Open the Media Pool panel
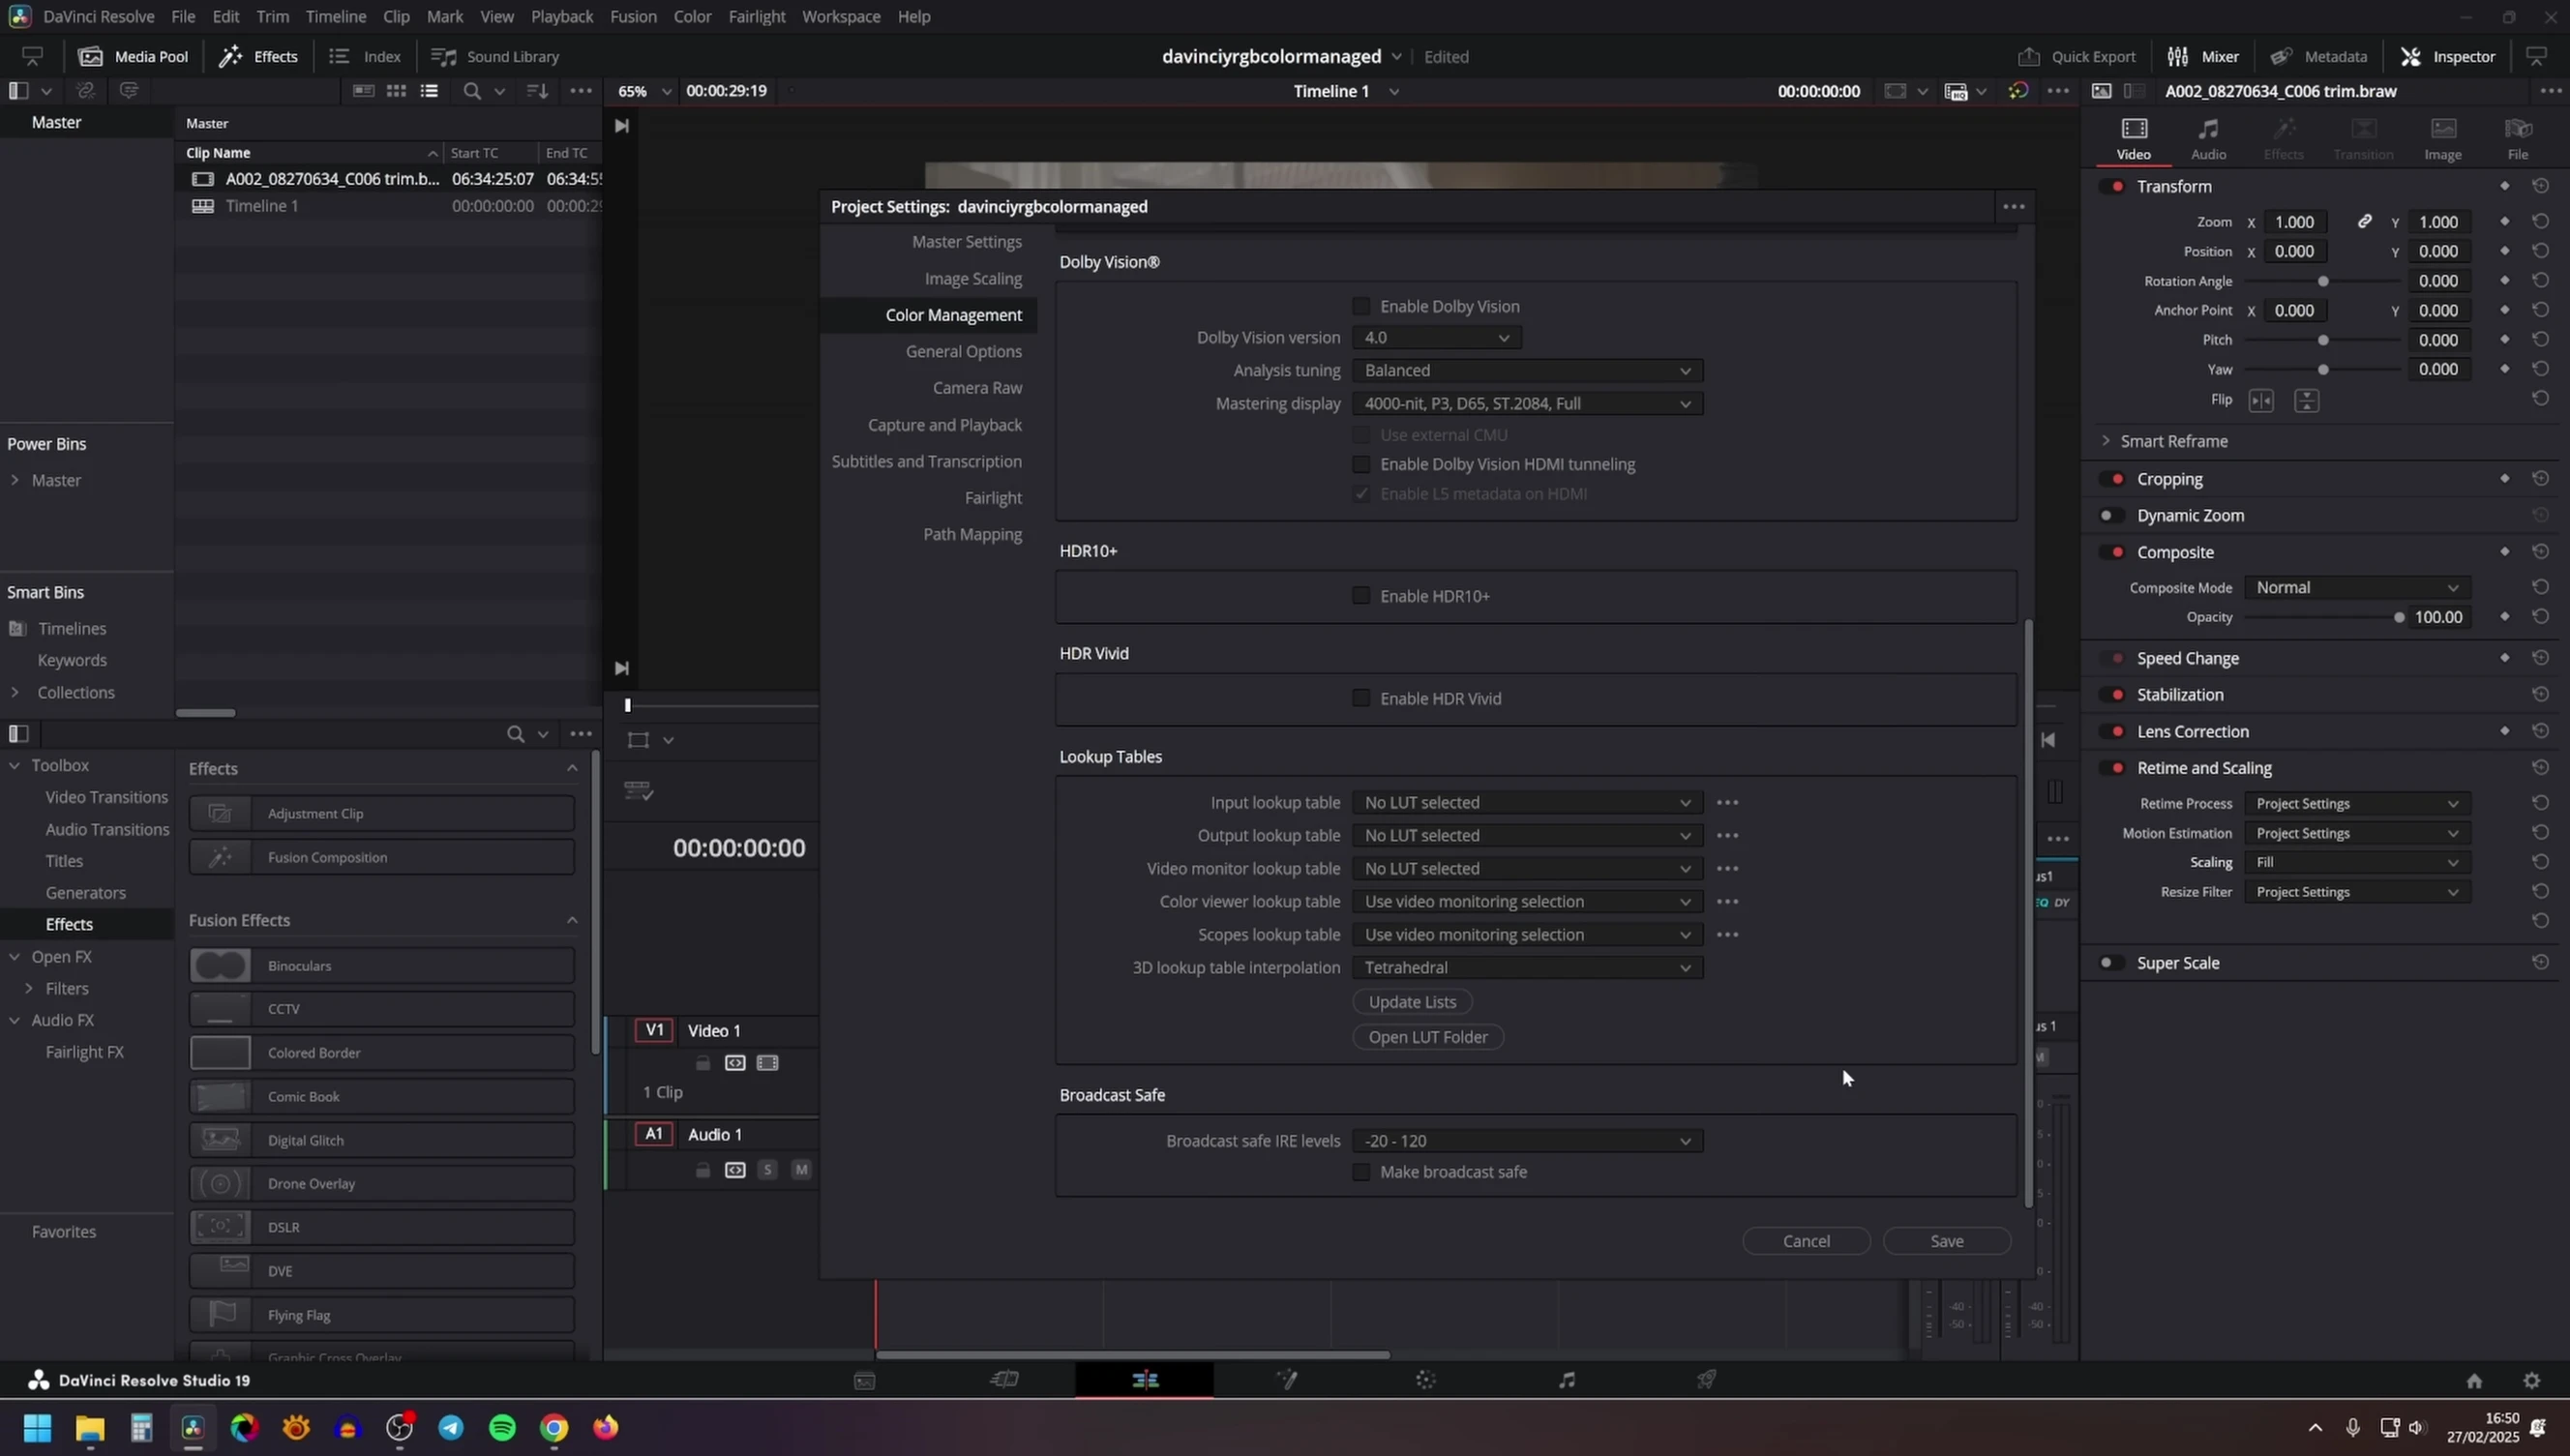The height and width of the screenshot is (1456, 2570). [133, 56]
